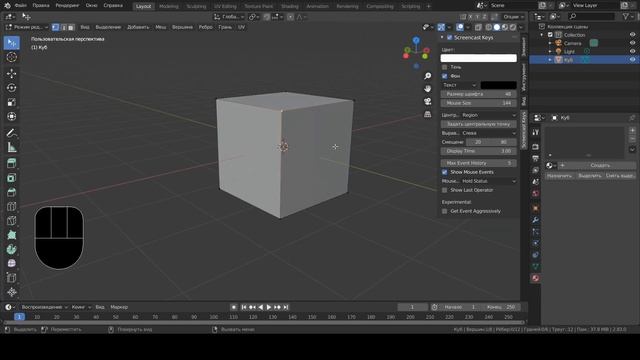Hide the Camera object via eye icon
Image resolution: width=640 pixels, height=360 pixels.
(x=632, y=43)
